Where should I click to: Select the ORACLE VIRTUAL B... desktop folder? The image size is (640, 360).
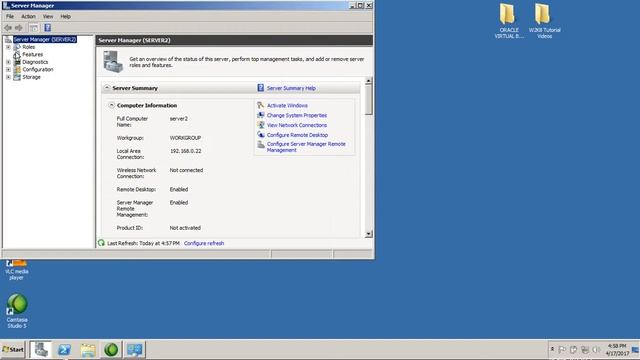pos(508,21)
